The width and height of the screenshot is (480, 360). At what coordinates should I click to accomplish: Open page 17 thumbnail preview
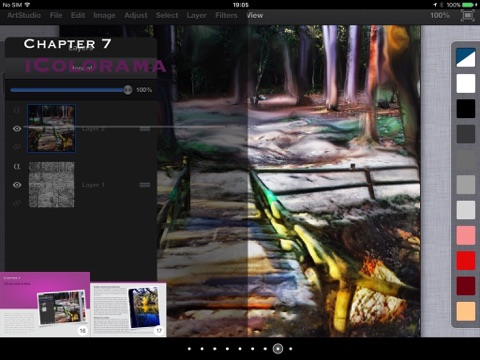(129, 310)
